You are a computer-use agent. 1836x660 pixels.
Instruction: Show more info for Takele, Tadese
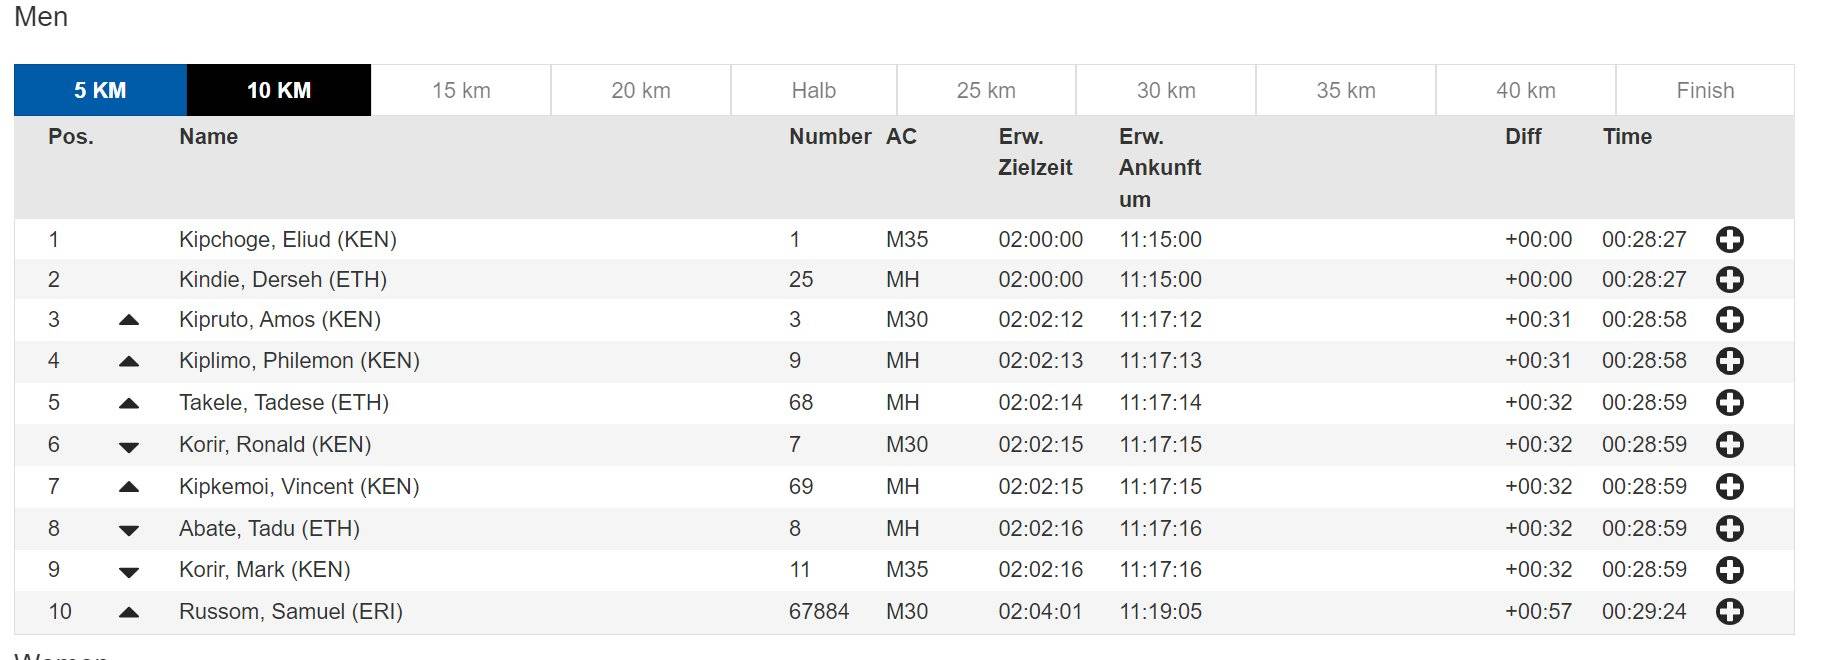point(1729,403)
